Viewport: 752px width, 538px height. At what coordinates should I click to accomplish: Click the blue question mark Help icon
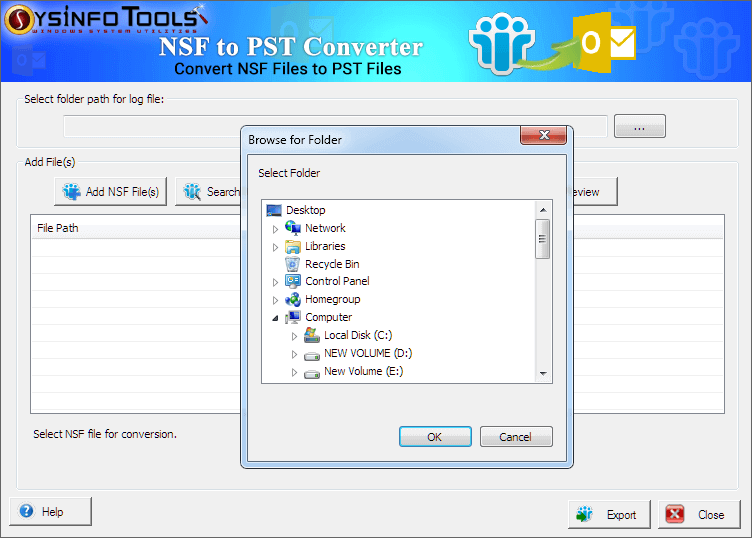[26, 511]
